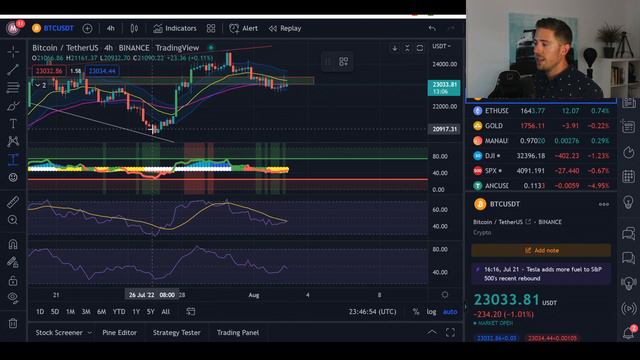This screenshot has height=360, width=640.
Task: Open the chart patterns tool
Action: click(13, 141)
